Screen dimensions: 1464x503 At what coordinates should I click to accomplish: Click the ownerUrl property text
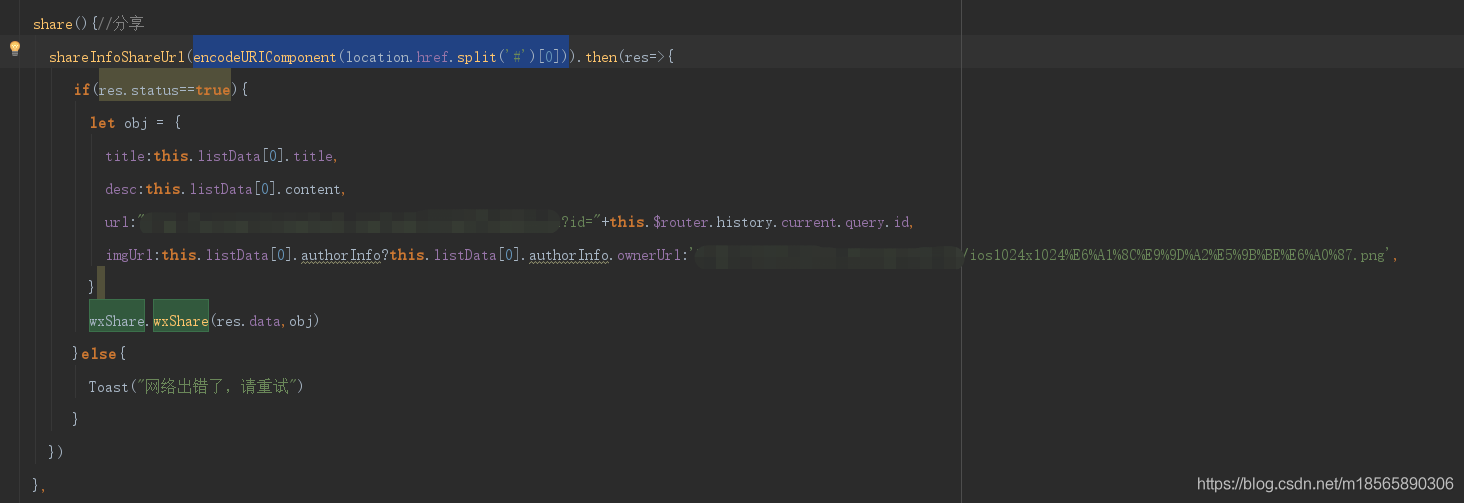pyautogui.click(x=650, y=255)
